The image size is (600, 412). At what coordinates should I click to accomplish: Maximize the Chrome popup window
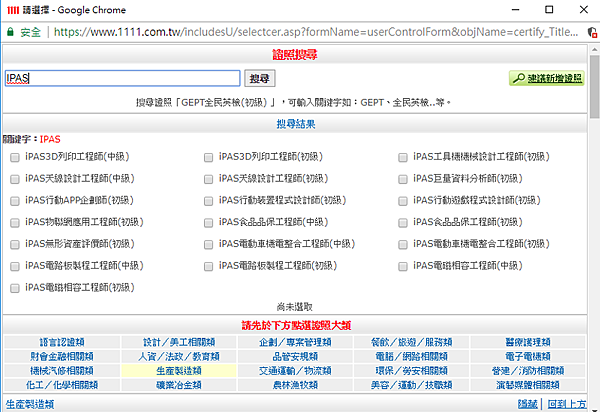[549, 10]
